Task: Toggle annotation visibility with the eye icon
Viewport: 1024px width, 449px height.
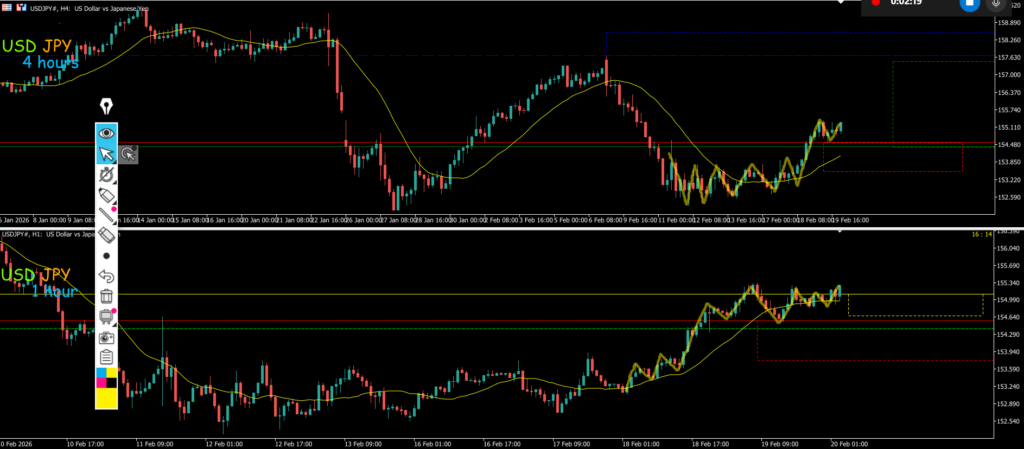Action: (x=106, y=133)
